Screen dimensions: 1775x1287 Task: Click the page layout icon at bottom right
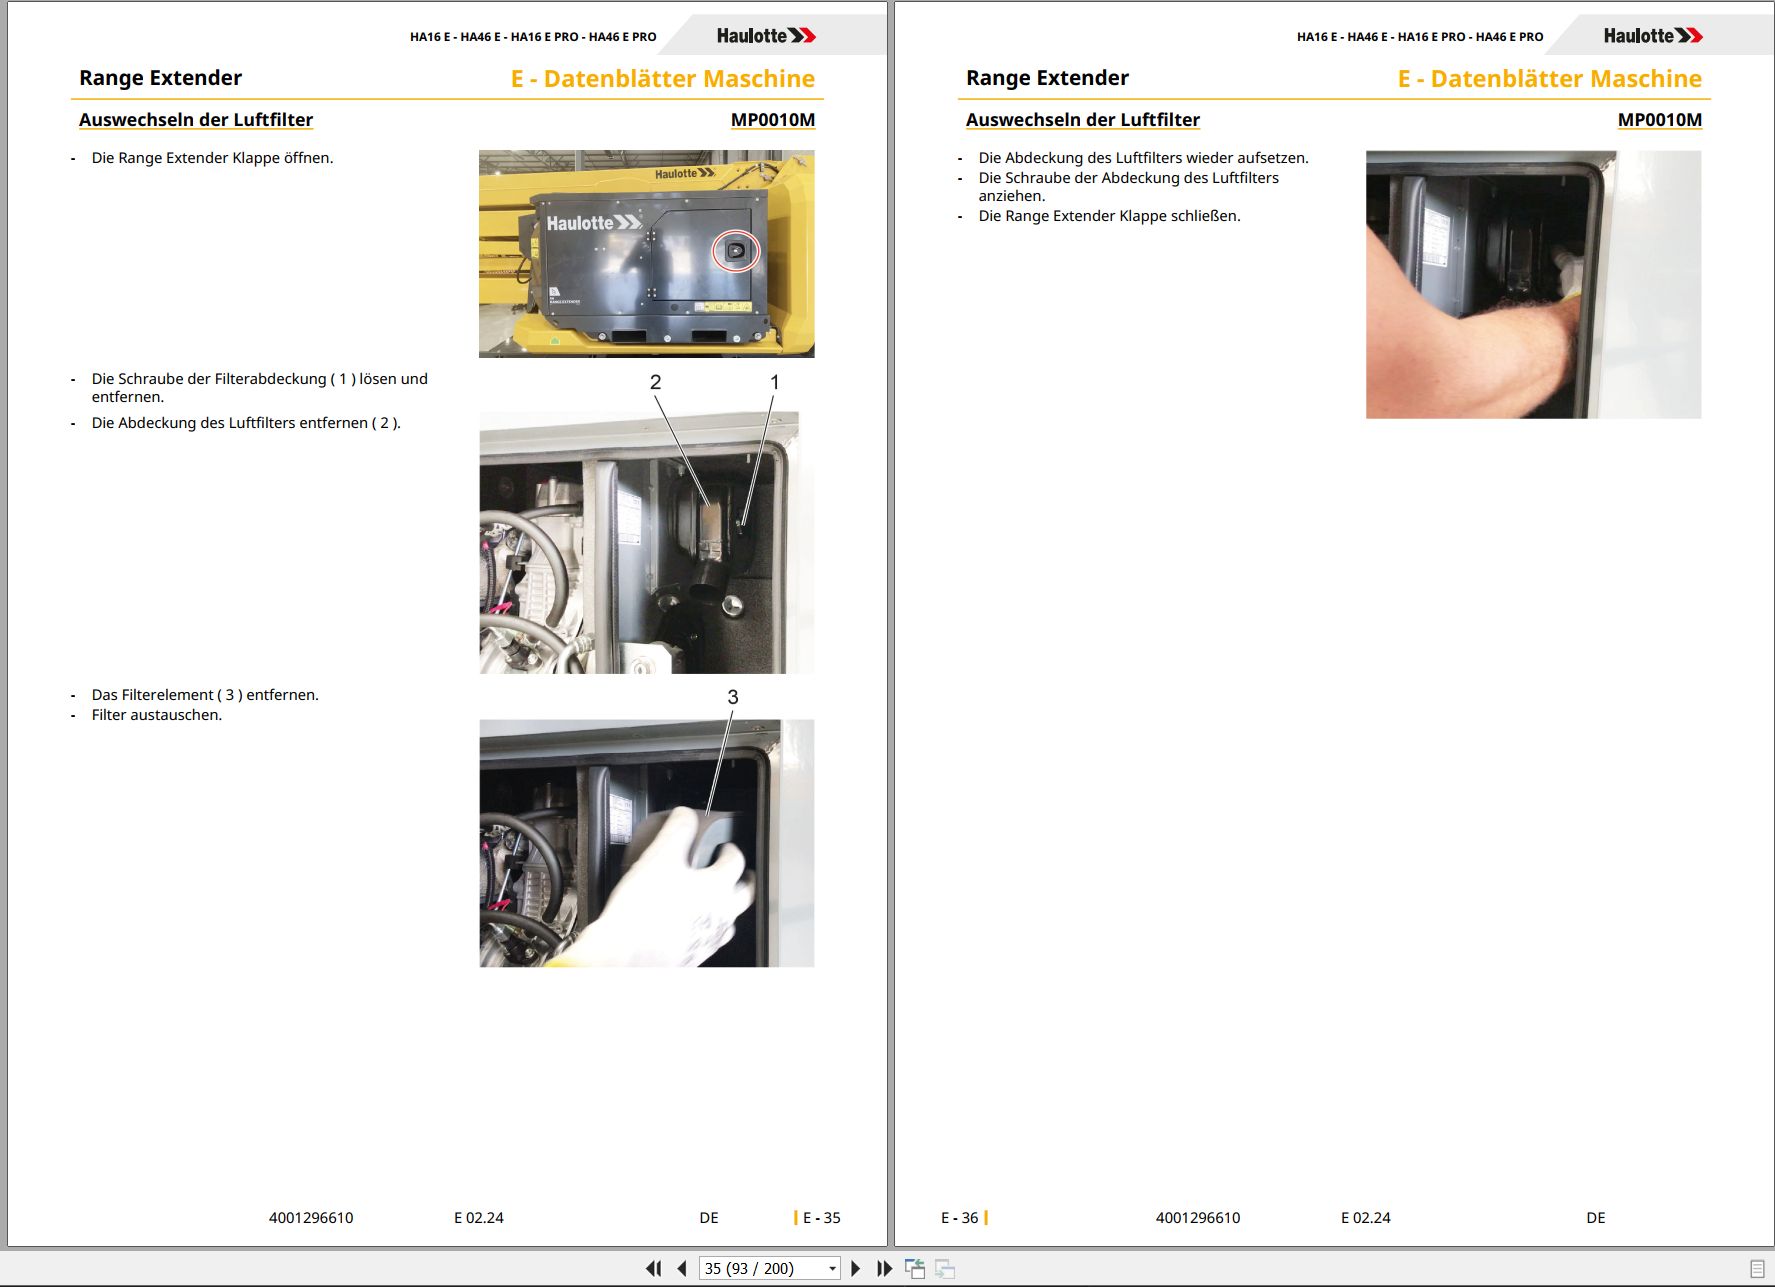click(x=1757, y=1268)
